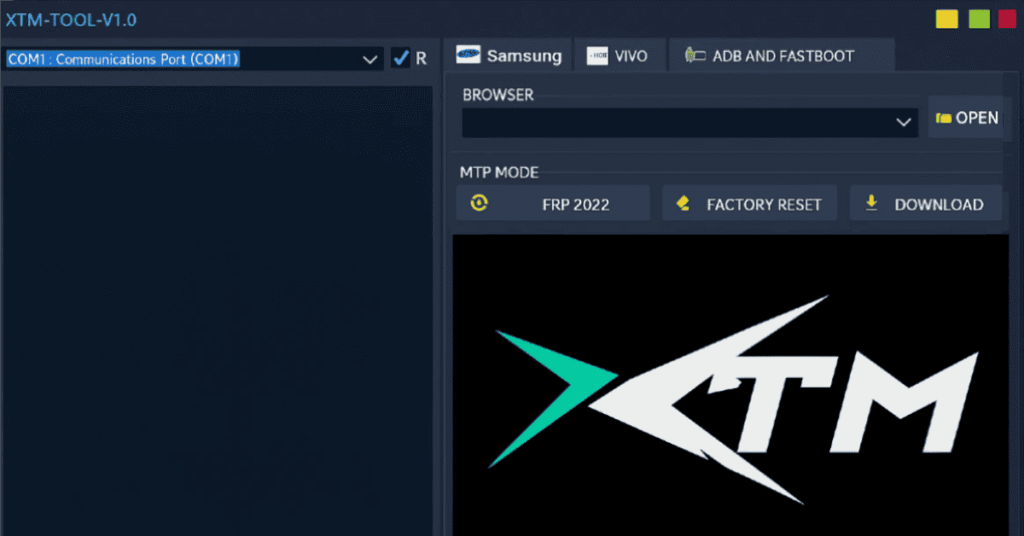
Task: Click the XTM-TOOL-V1.0 title text
Action: pos(71,20)
